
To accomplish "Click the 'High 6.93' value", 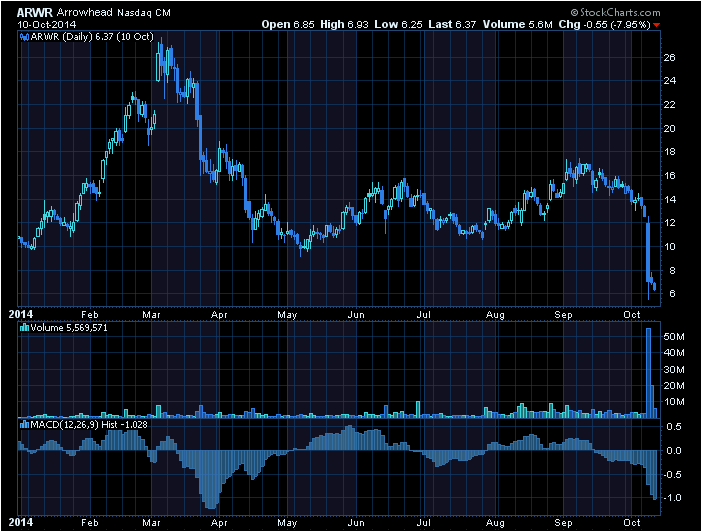I will point(344,24).
